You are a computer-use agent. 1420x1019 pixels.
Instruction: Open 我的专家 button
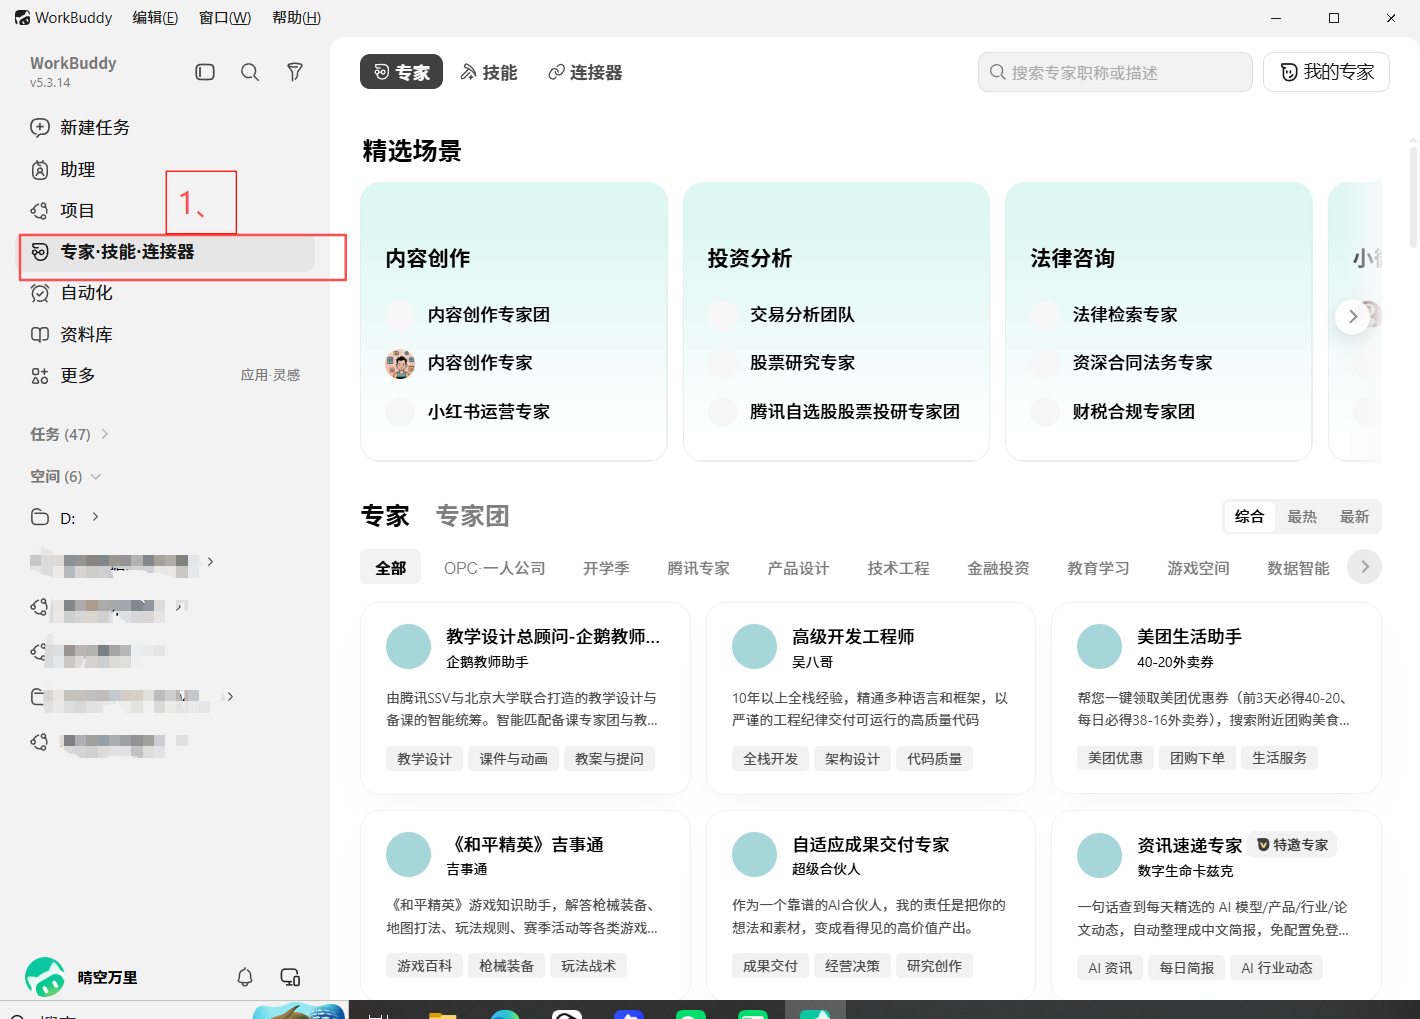pyautogui.click(x=1326, y=72)
